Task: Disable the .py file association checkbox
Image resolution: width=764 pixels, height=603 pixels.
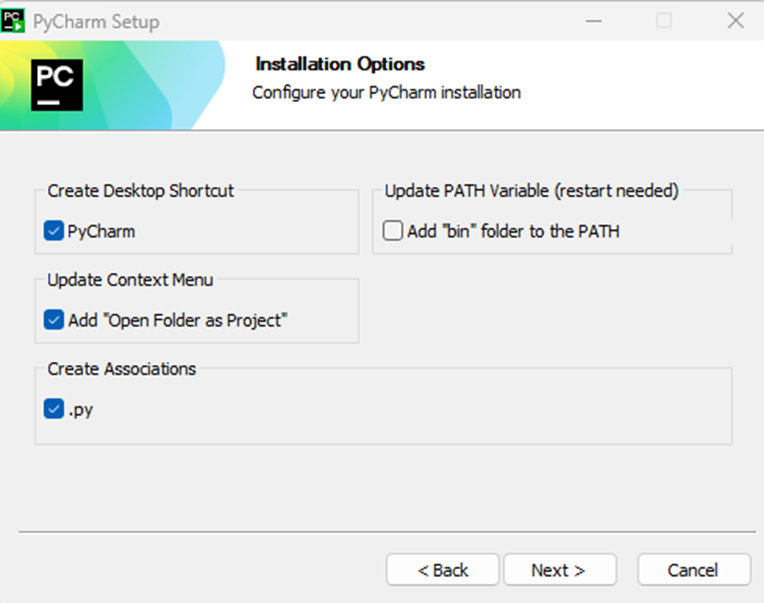Action: click(54, 409)
